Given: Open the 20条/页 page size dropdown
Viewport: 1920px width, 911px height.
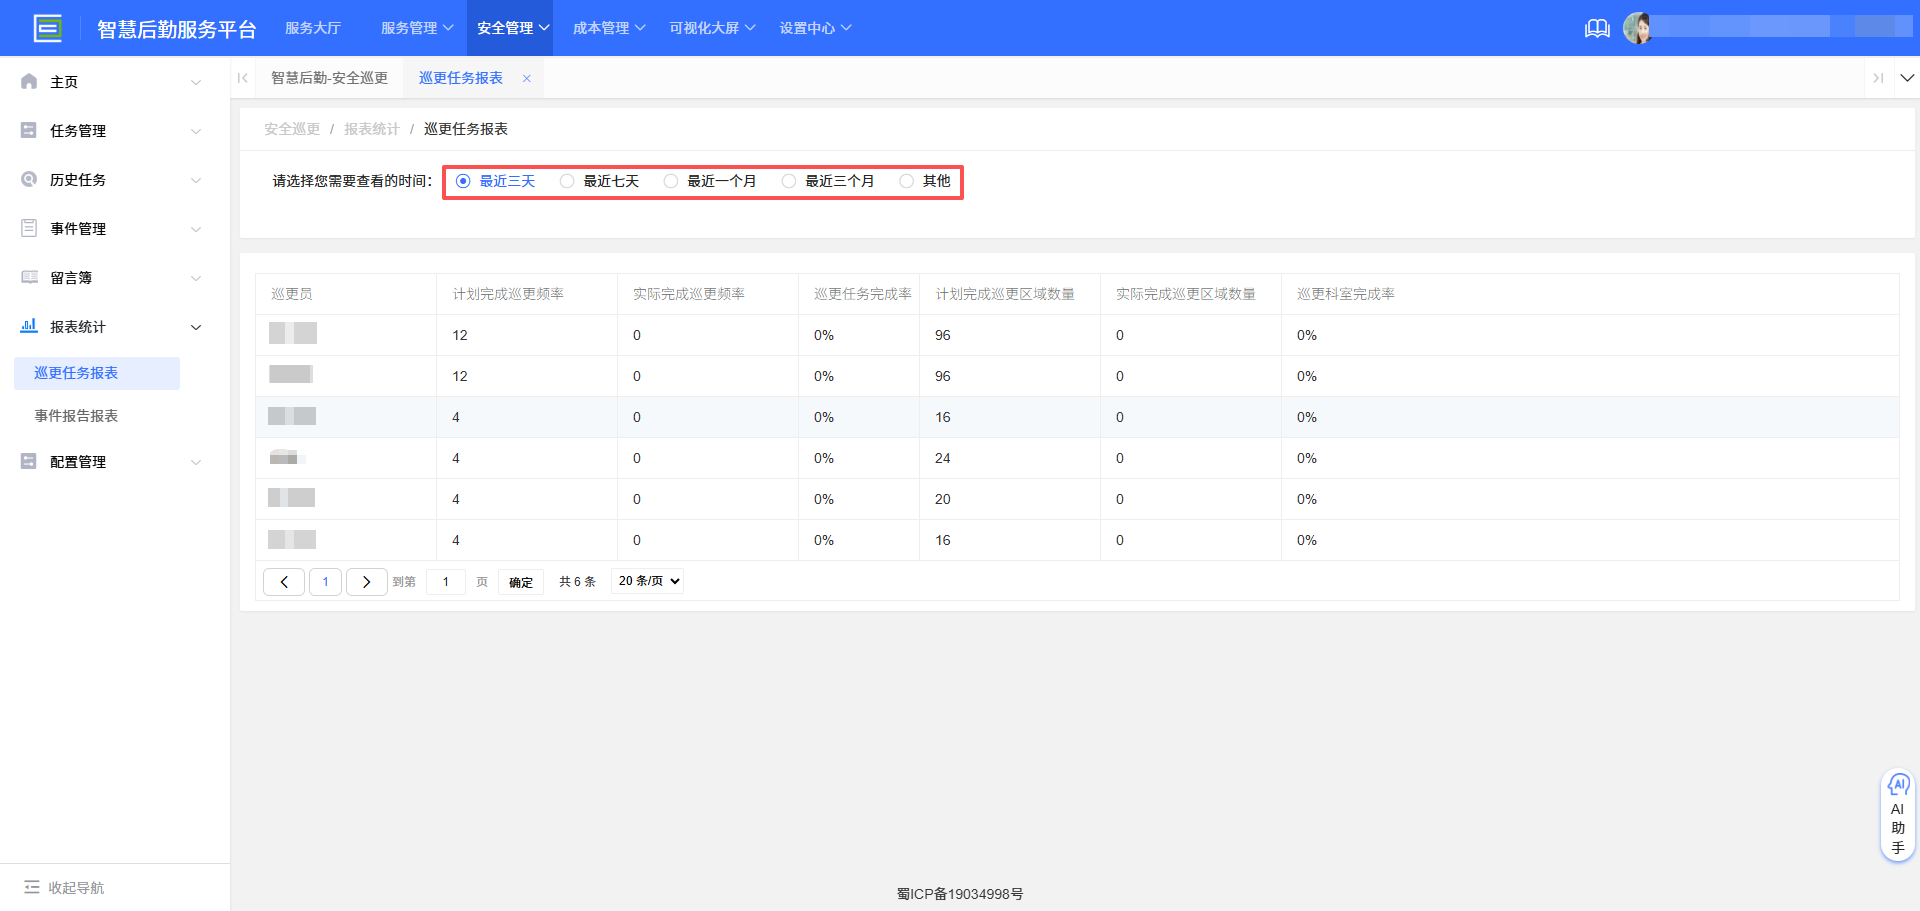Looking at the screenshot, I should click(x=647, y=581).
